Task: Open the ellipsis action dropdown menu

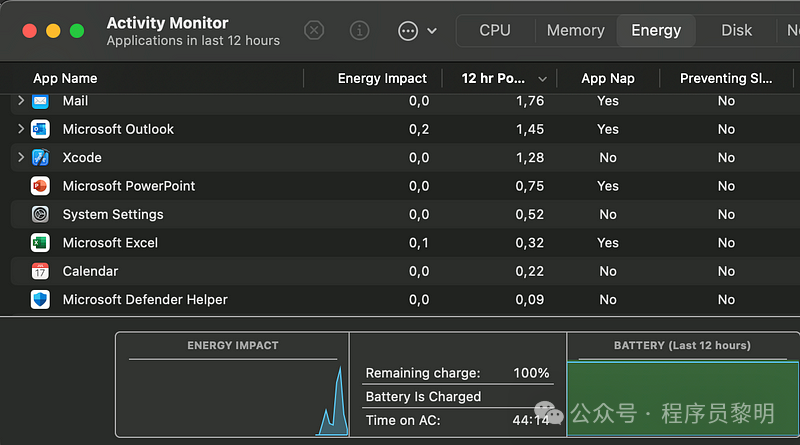Action: pyautogui.click(x=417, y=30)
